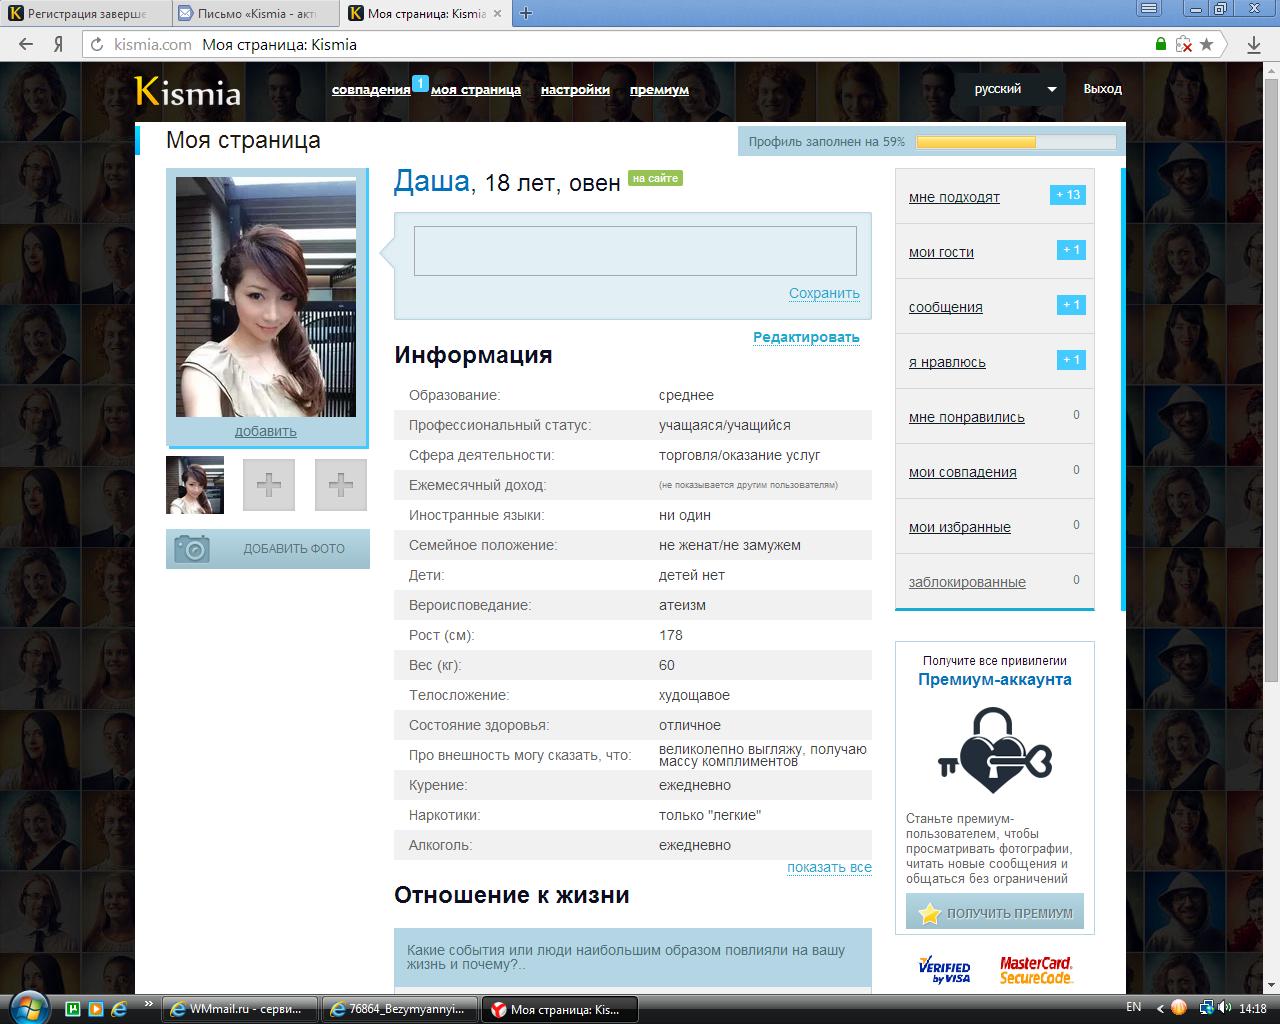This screenshot has width=1280, height=1024.
Task: Switch to 'Регистрация заверше' browser tab
Action: tap(87, 14)
